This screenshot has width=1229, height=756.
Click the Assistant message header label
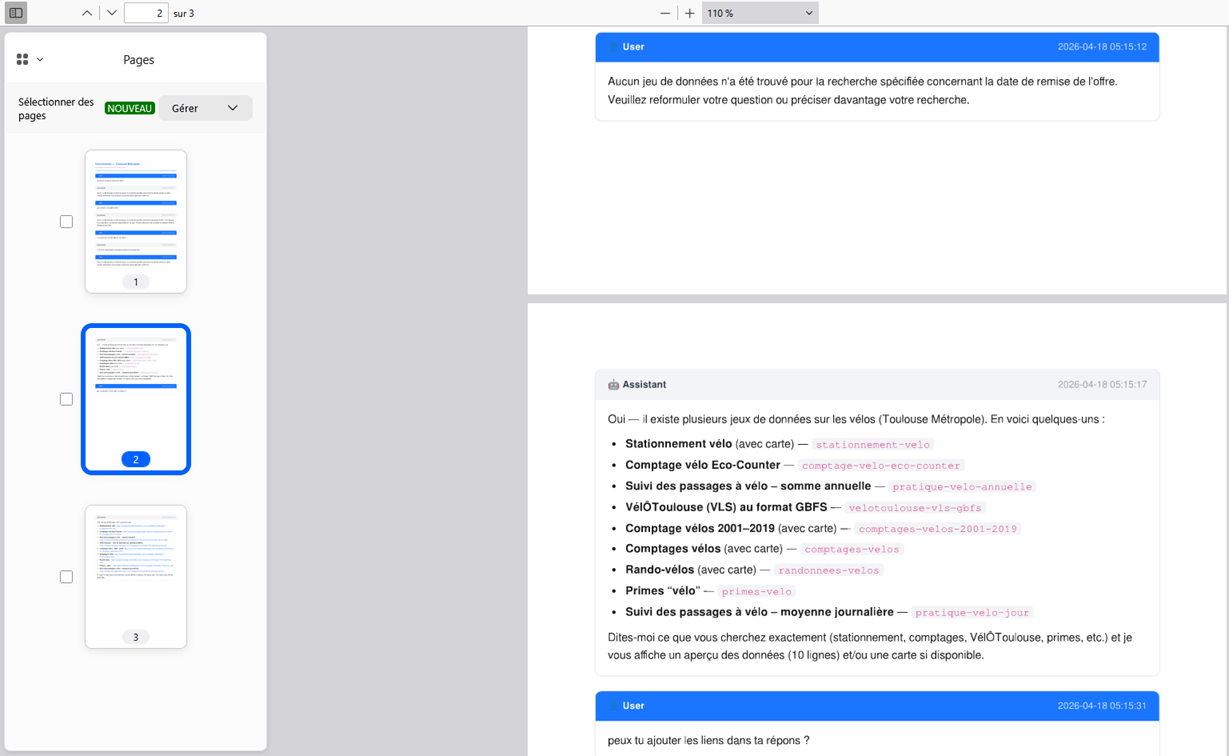(644, 385)
